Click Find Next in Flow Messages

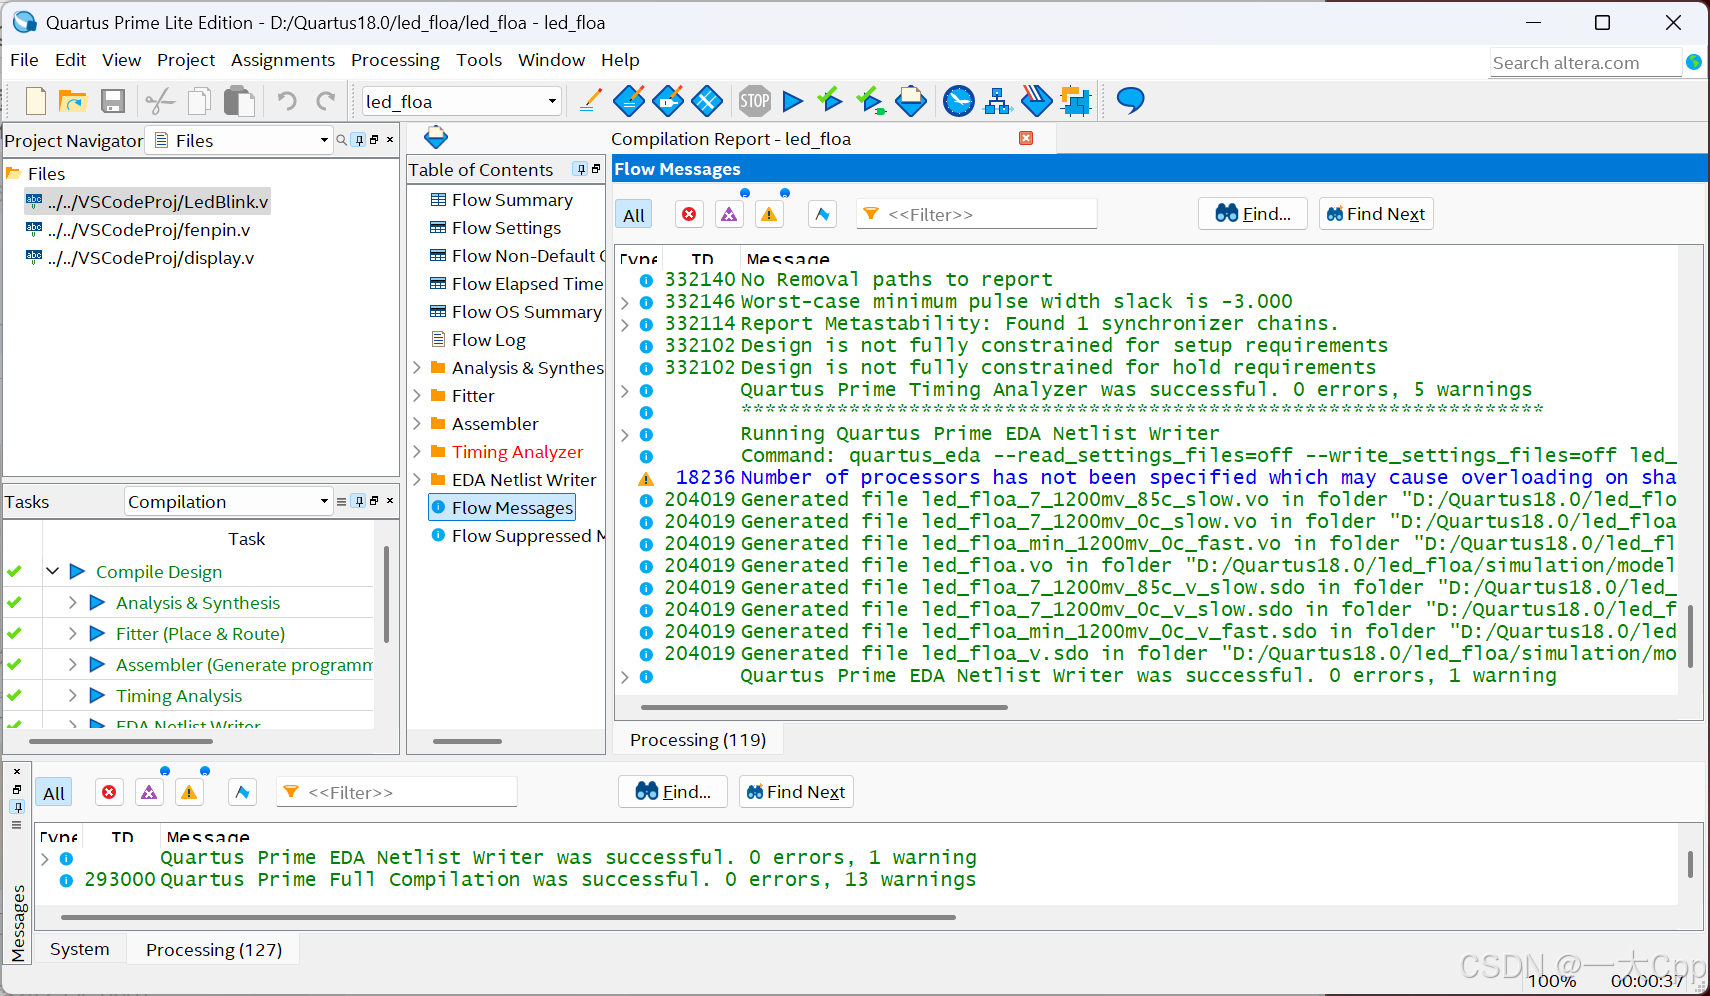coord(1376,214)
